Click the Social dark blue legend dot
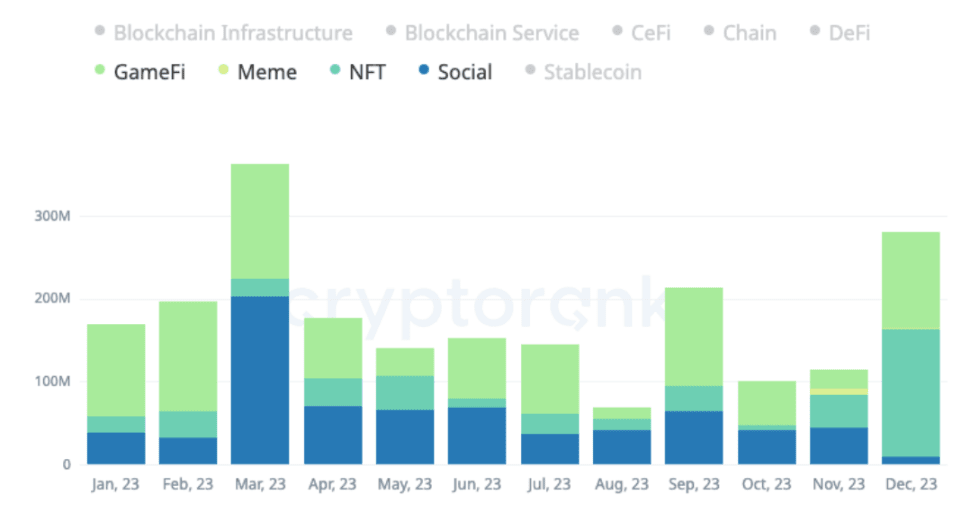961x522 pixels. pos(425,71)
